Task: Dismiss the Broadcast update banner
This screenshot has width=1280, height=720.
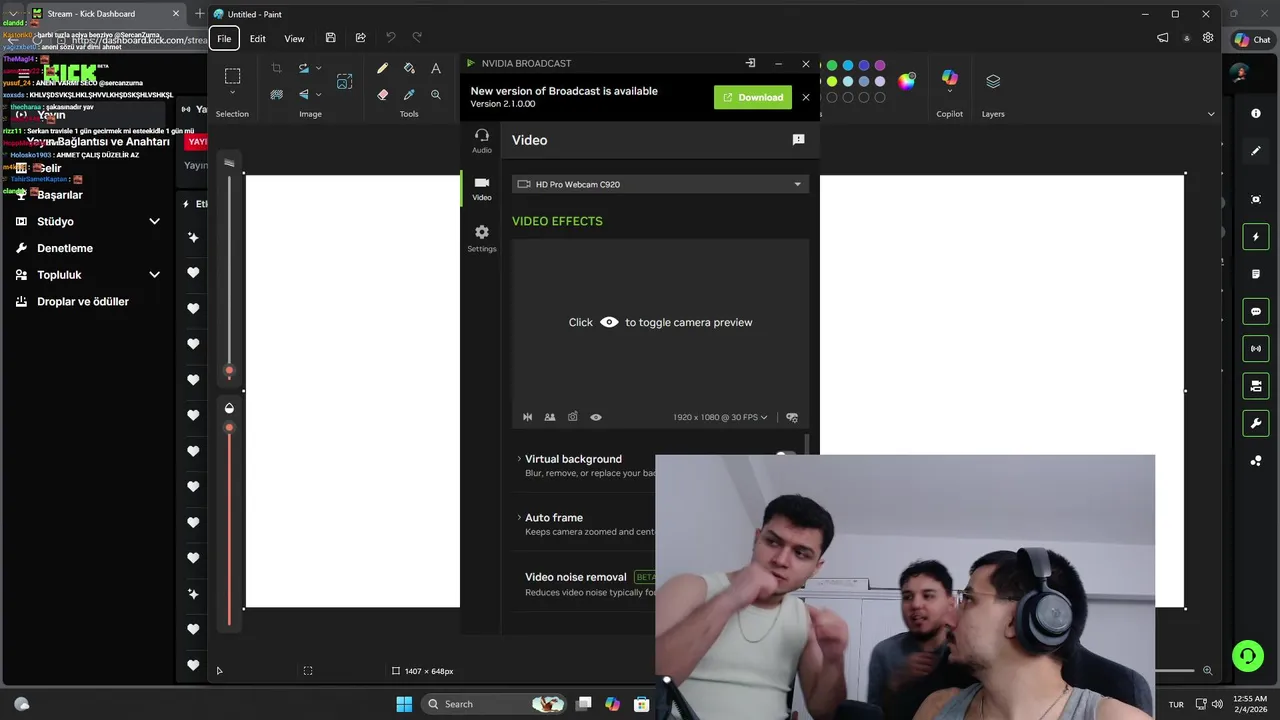Action: point(806,97)
